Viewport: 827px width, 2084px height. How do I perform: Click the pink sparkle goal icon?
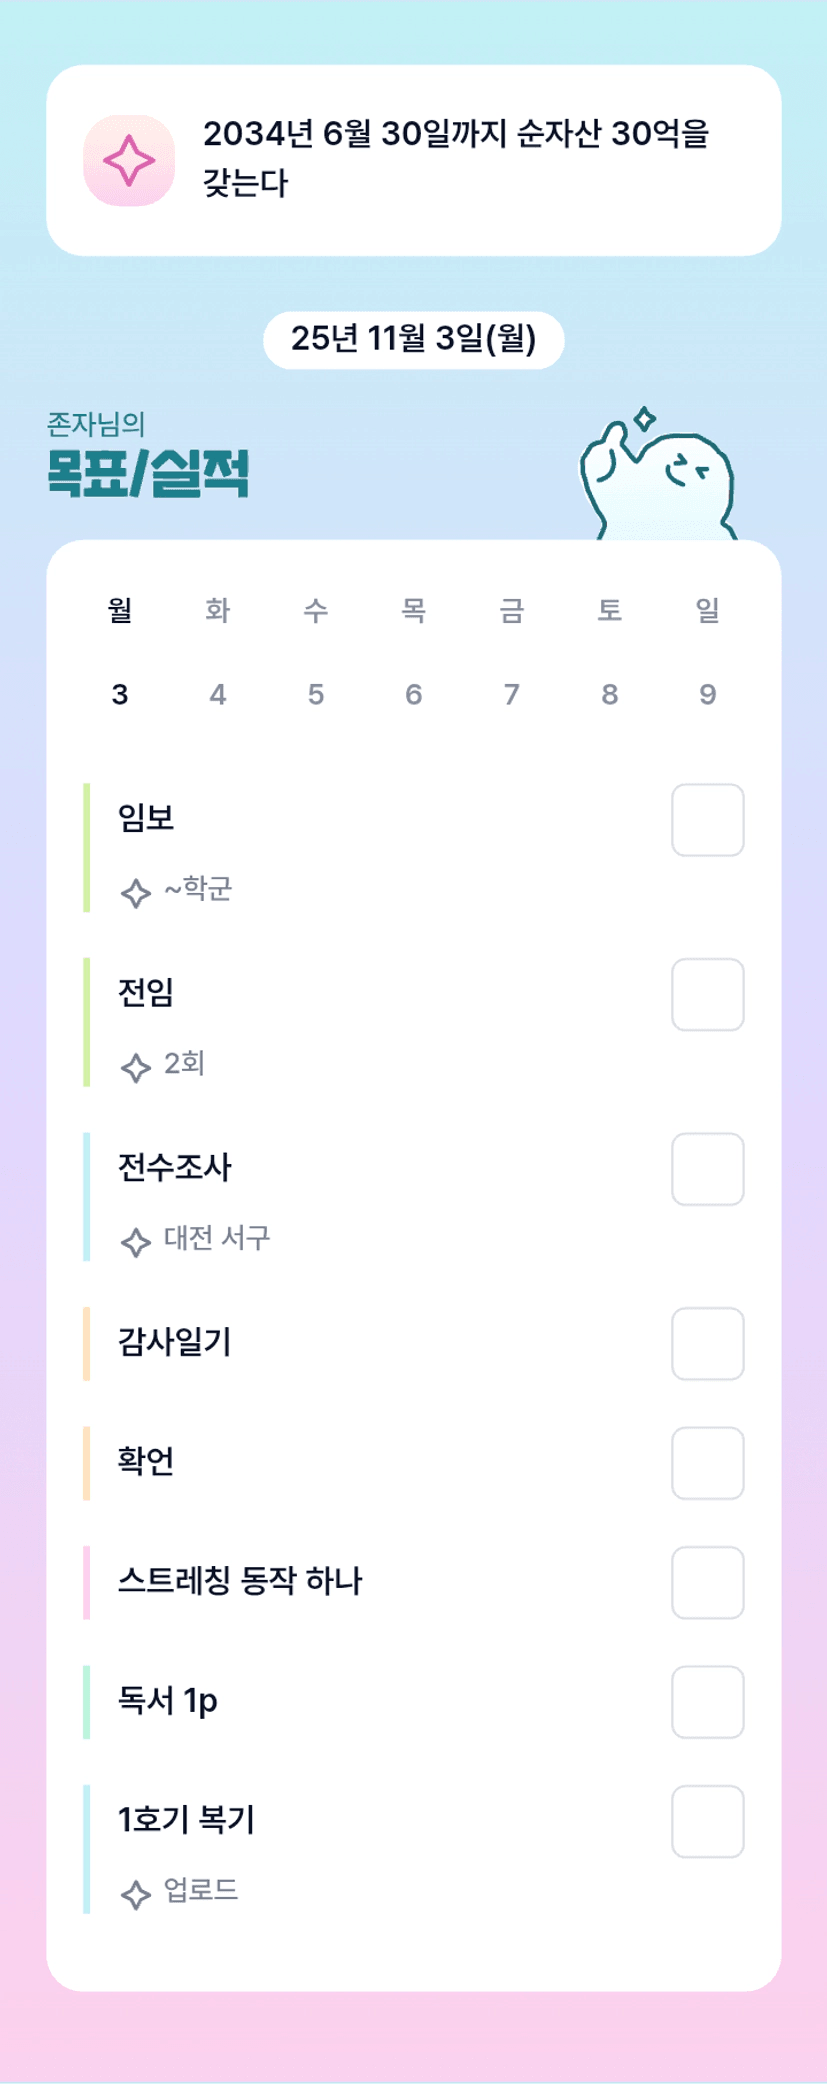(x=129, y=161)
